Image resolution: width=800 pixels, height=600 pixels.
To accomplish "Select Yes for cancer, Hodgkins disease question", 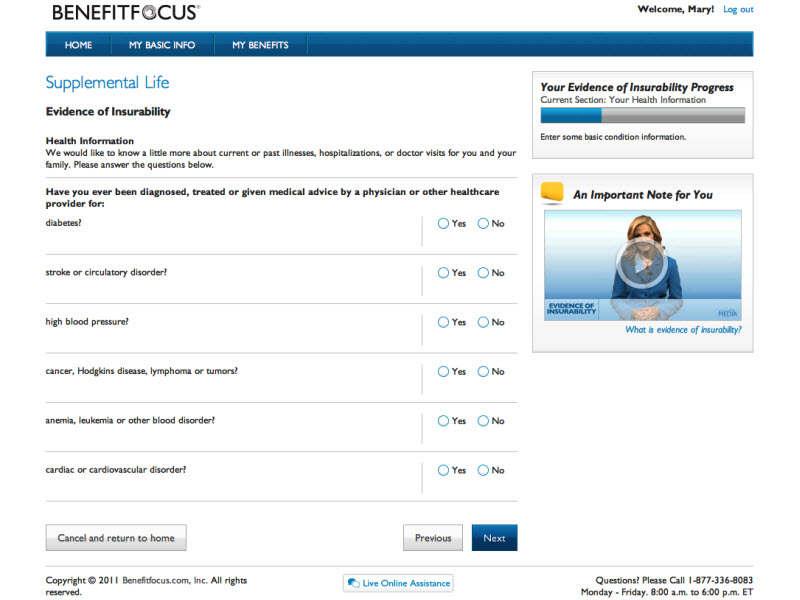I will tap(443, 371).
